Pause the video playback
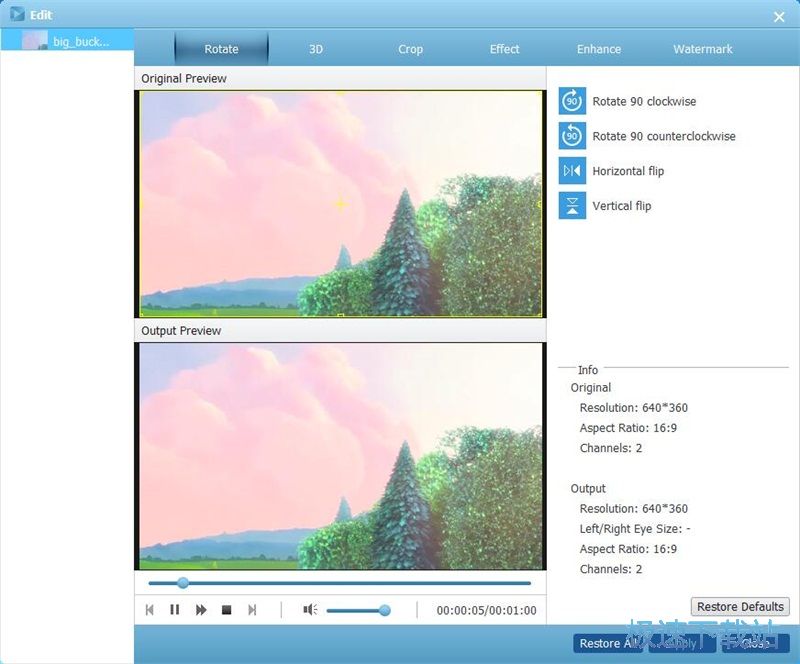800x664 pixels. pos(174,610)
